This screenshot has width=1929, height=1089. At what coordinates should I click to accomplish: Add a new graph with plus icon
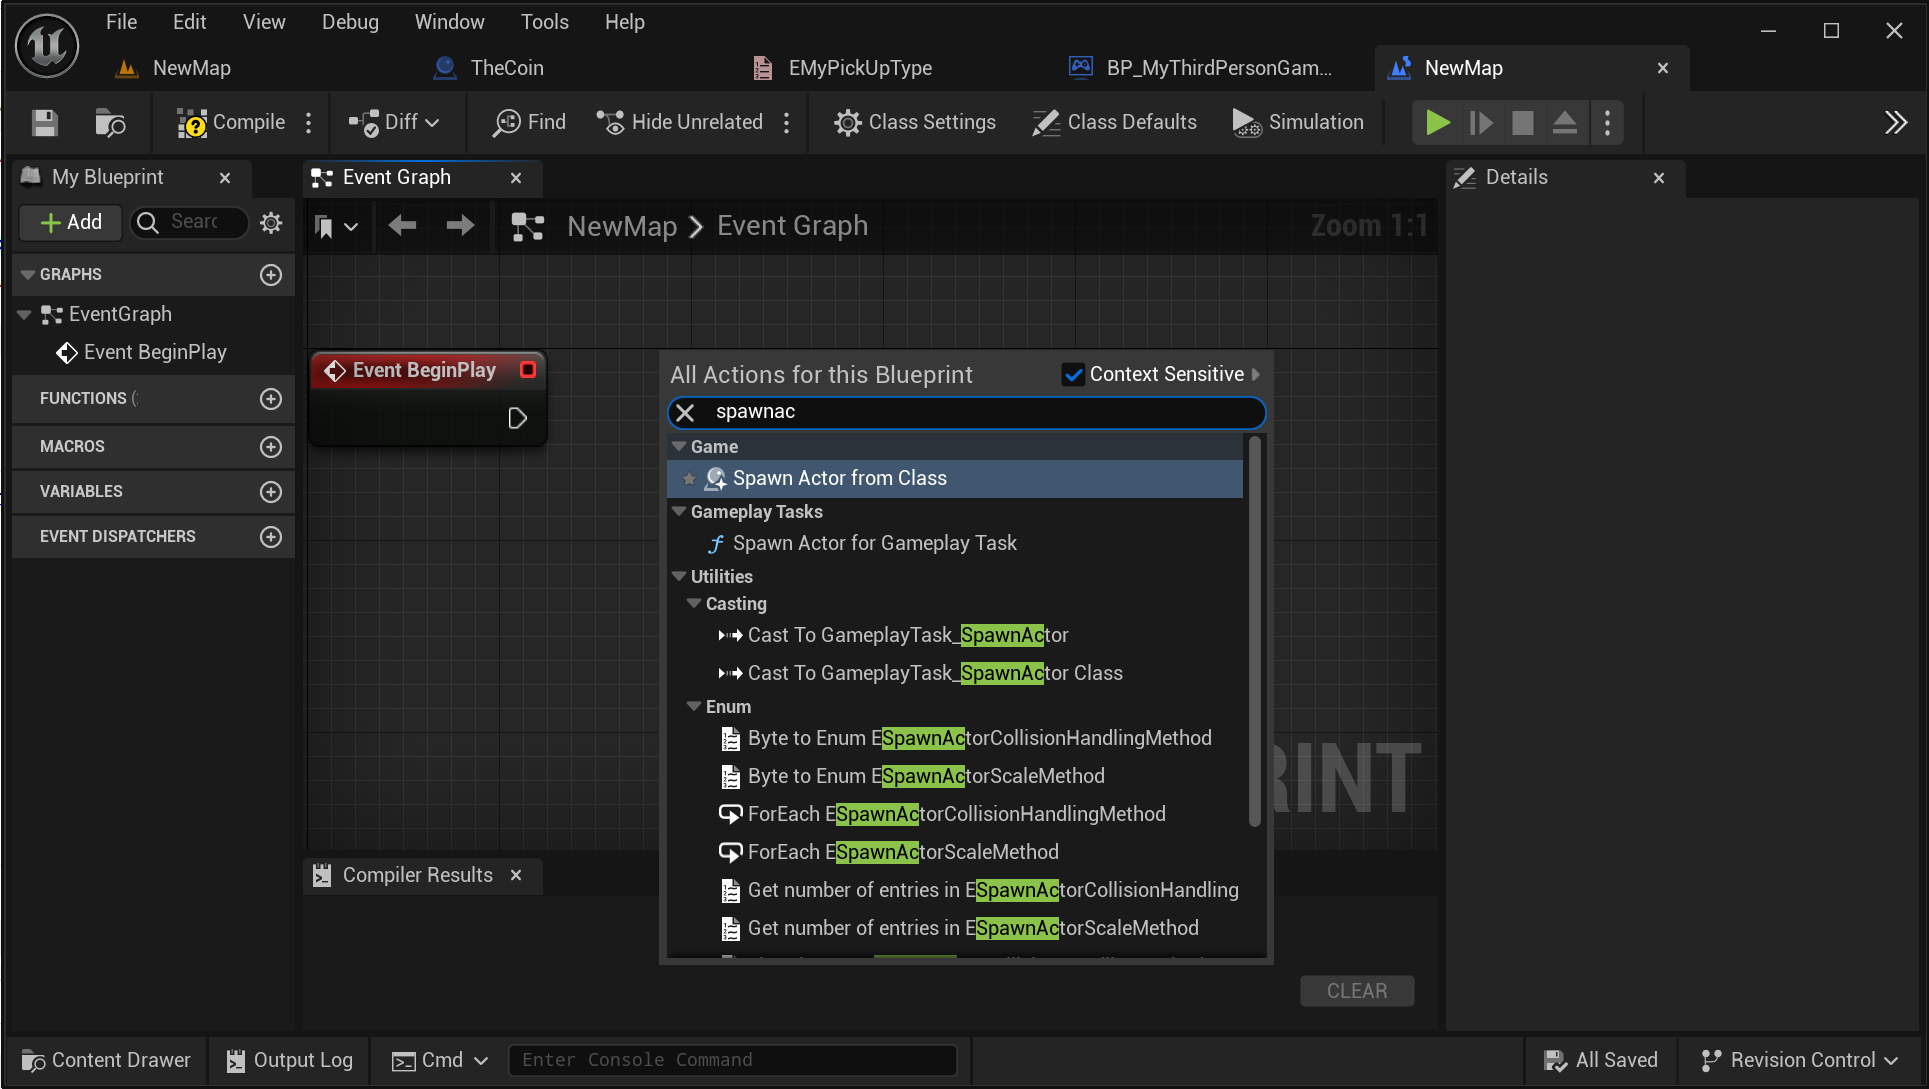pos(271,275)
